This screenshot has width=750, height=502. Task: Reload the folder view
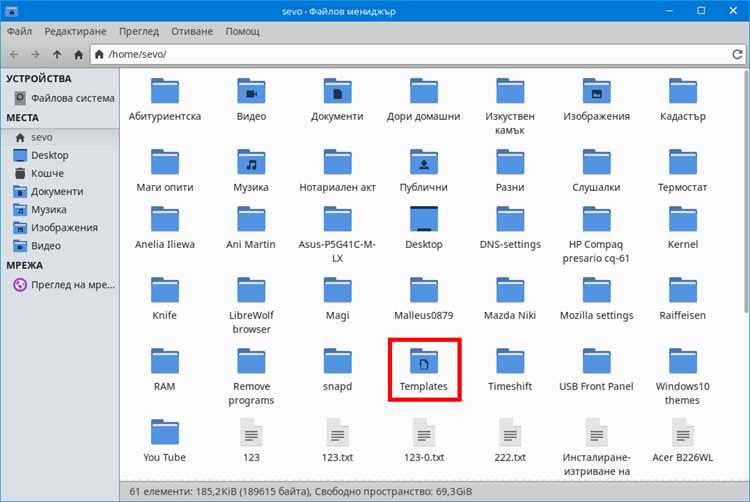coord(737,54)
